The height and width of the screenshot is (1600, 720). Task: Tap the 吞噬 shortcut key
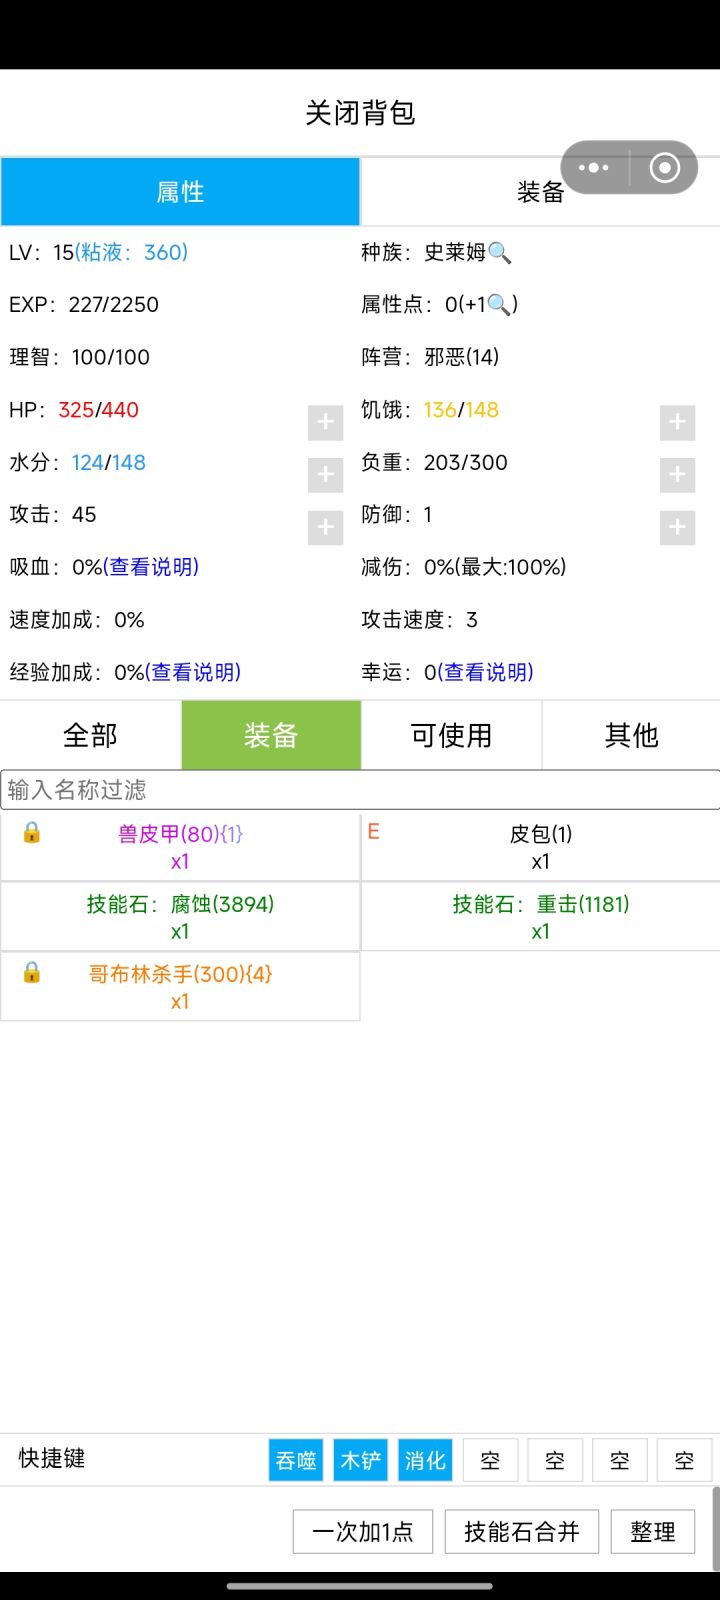296,1461
